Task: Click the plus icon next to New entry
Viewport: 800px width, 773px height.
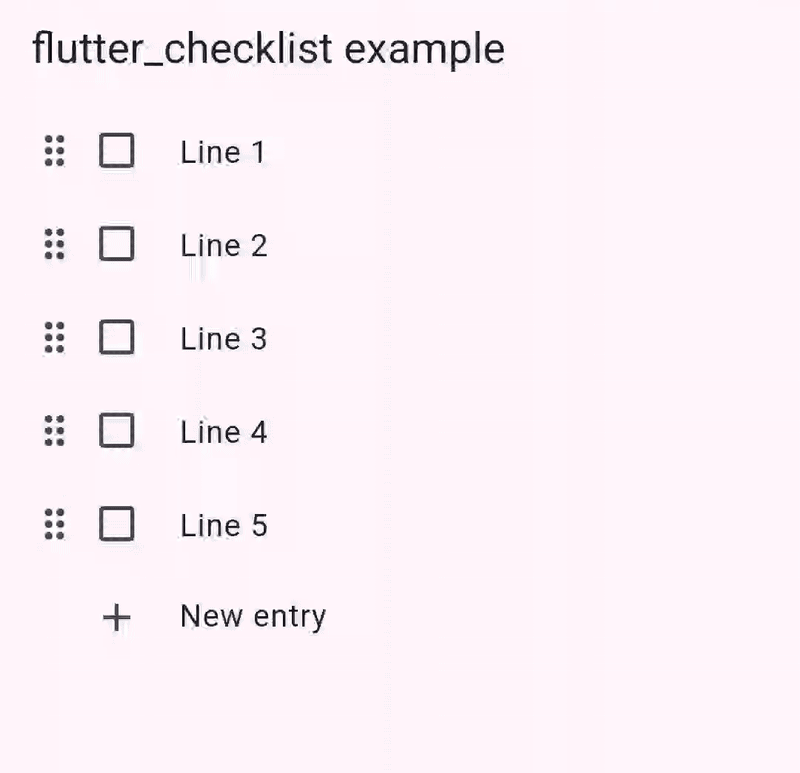Action: pyautogui.click(x=117, y=617)
